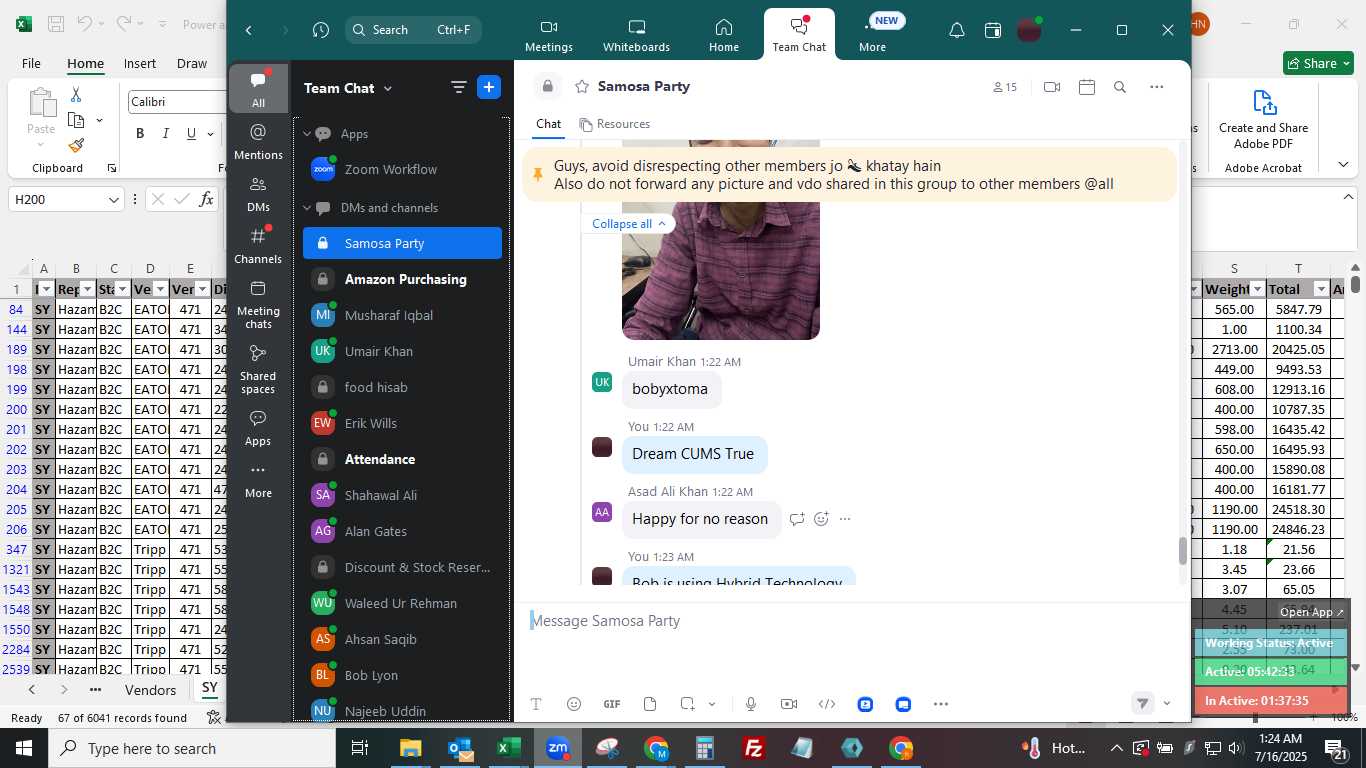Star the Samosa Party channel
This screenshot has width=1366, height=768.
tap(581, 87)
